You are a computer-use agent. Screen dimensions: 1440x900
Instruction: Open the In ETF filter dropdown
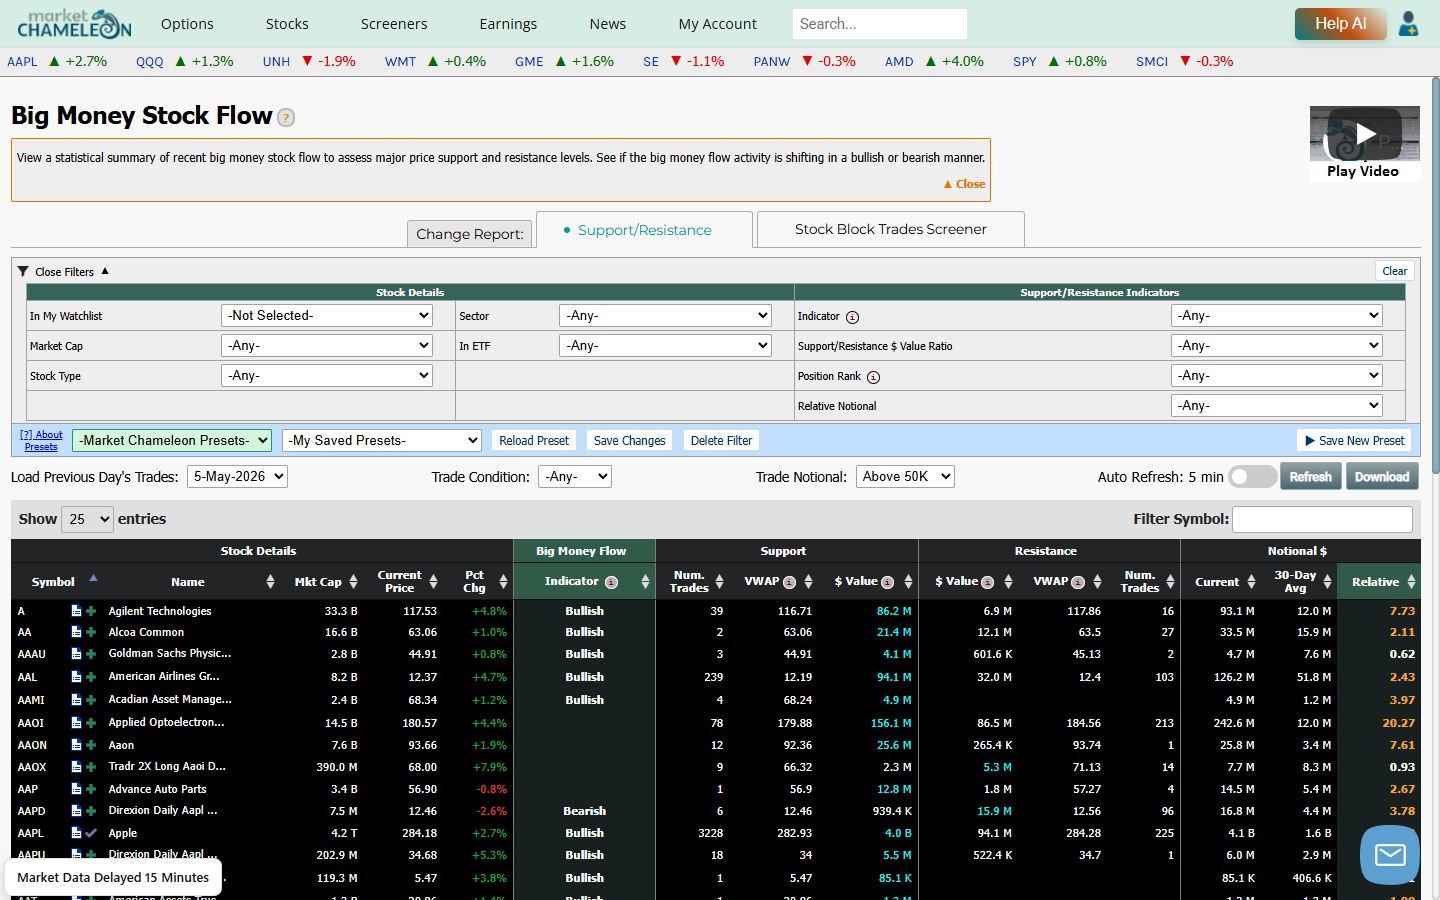coord(665,345)
